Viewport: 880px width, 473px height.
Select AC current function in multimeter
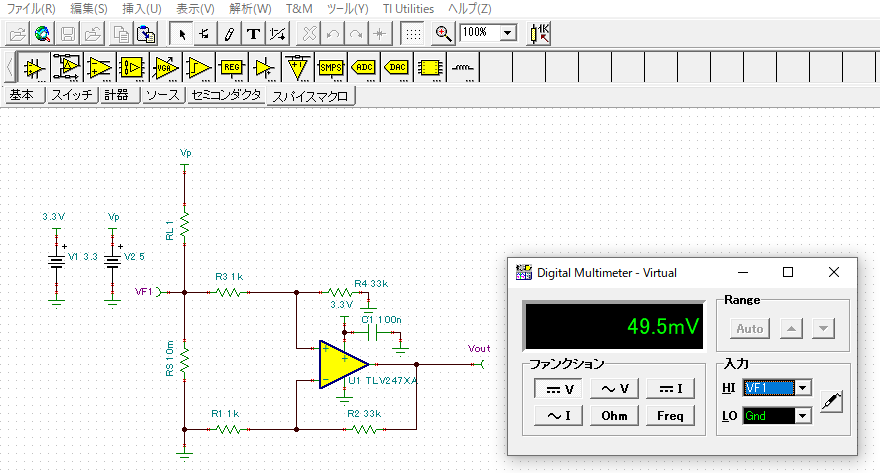point(559,416)
